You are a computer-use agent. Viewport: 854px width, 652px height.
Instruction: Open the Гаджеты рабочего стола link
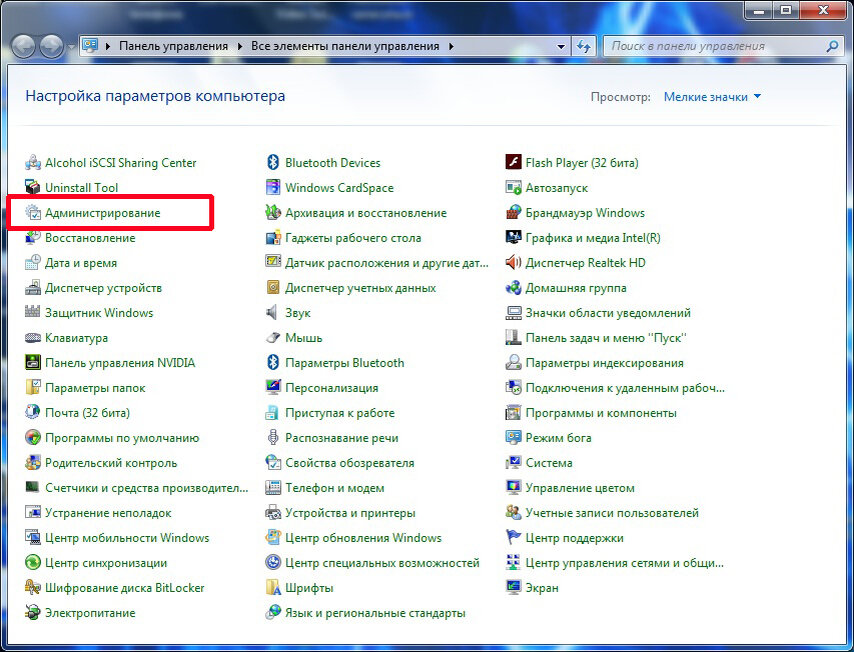click(x=353, y=238)
